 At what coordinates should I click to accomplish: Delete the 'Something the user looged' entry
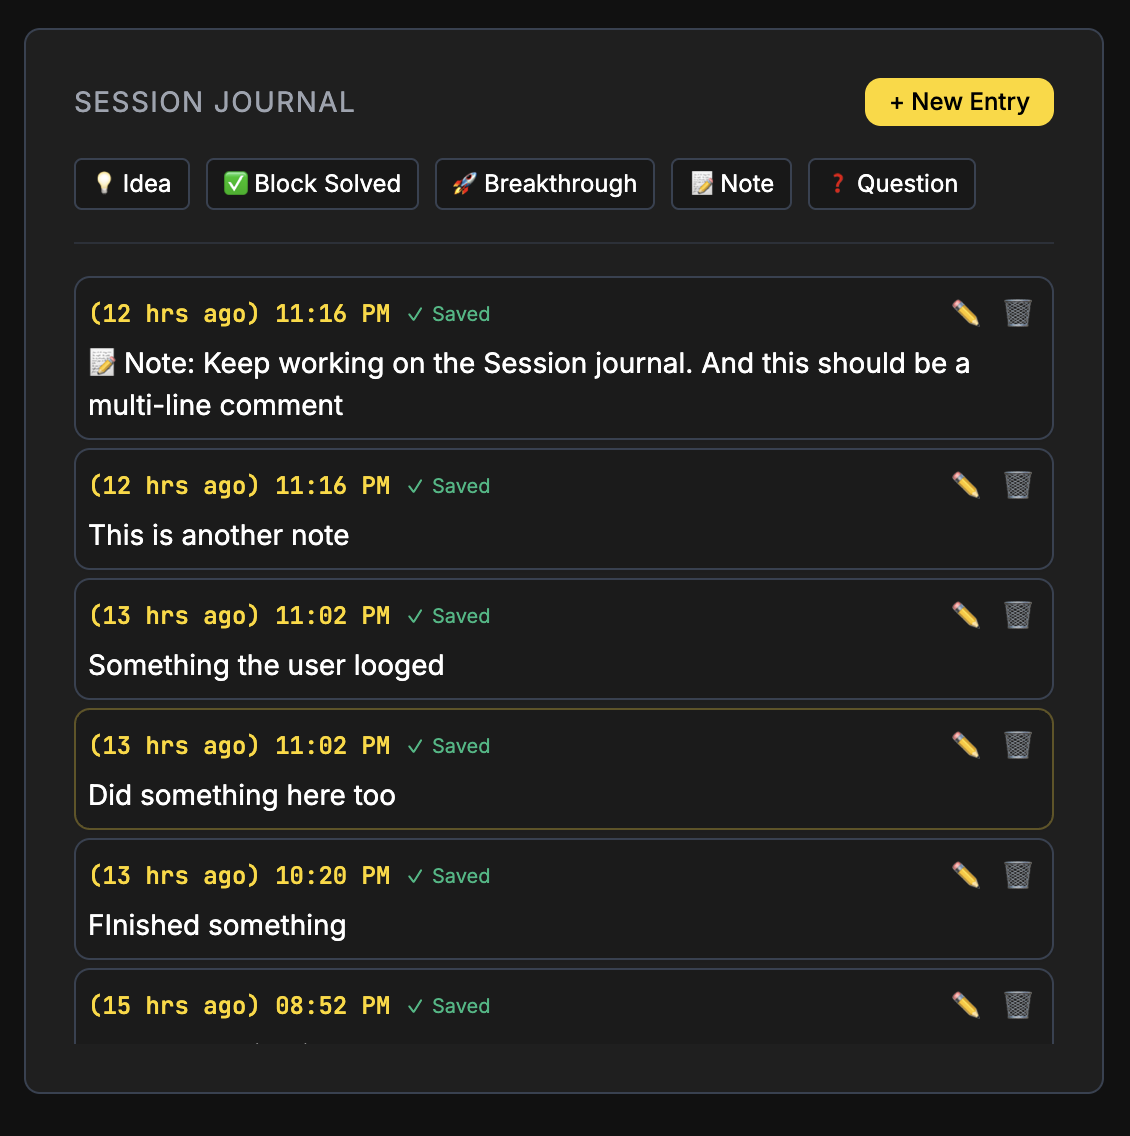[1018, 615]
